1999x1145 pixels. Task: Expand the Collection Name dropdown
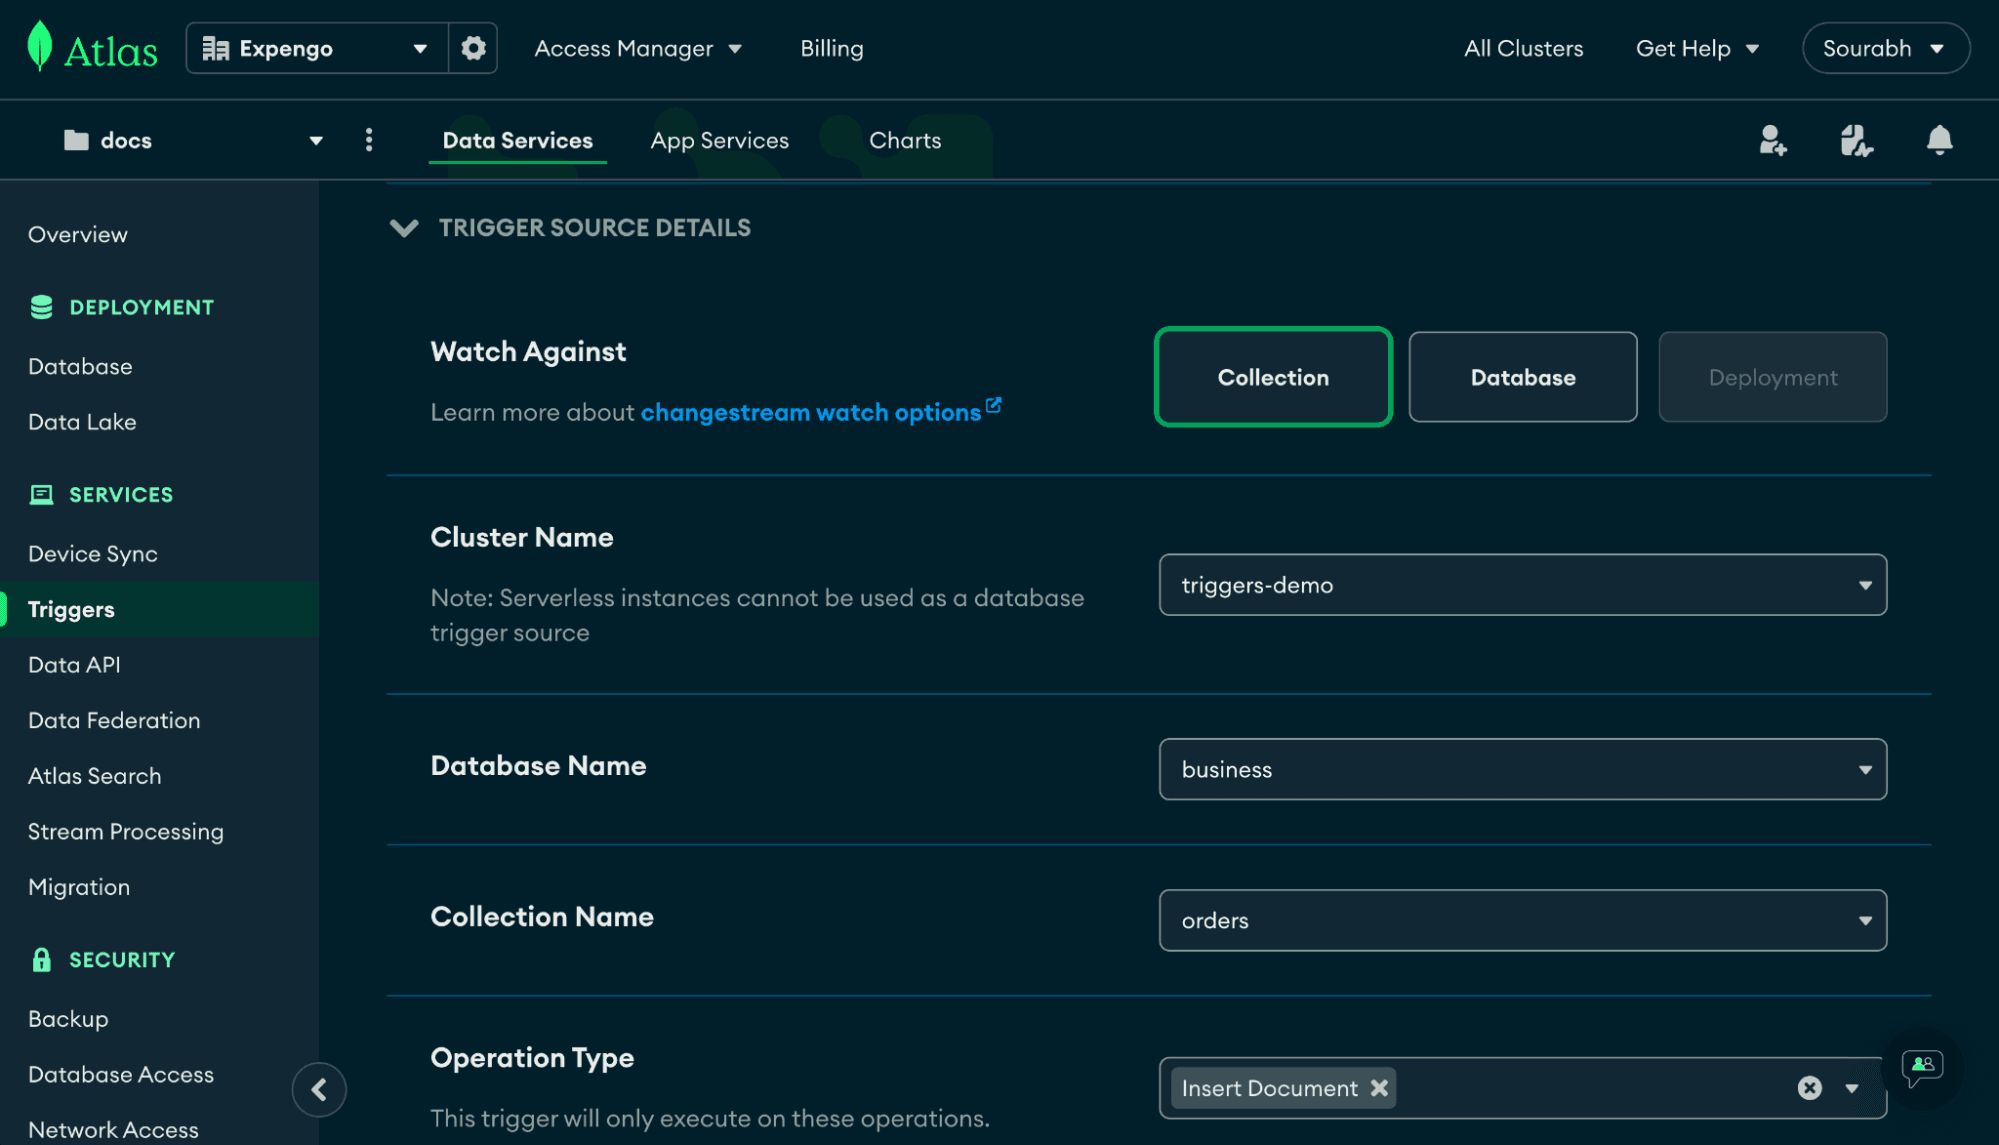(1864, 920)
